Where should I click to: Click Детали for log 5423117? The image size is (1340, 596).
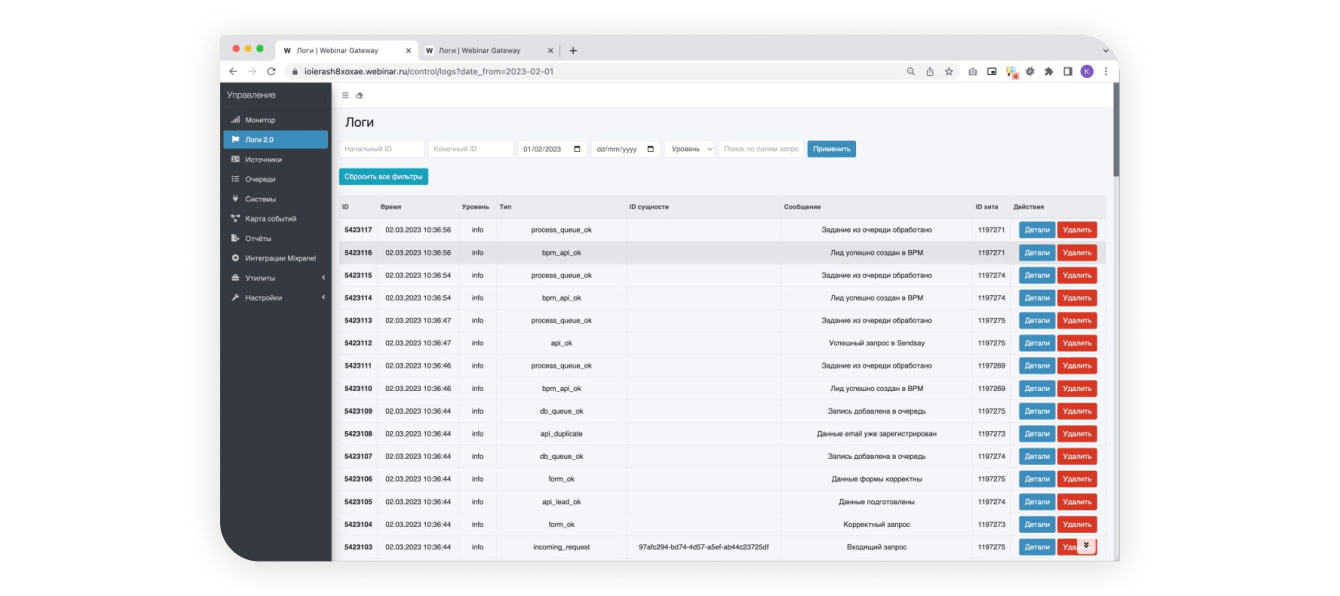pos(1037,230)
